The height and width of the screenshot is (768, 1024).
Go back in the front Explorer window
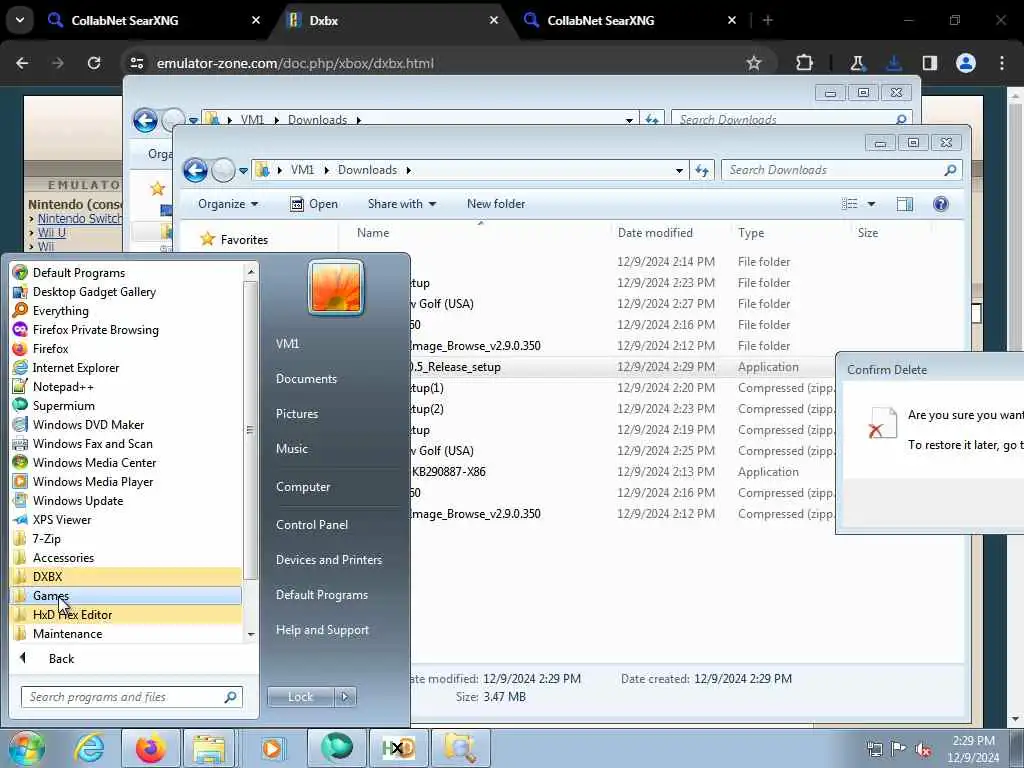point(195,170)
